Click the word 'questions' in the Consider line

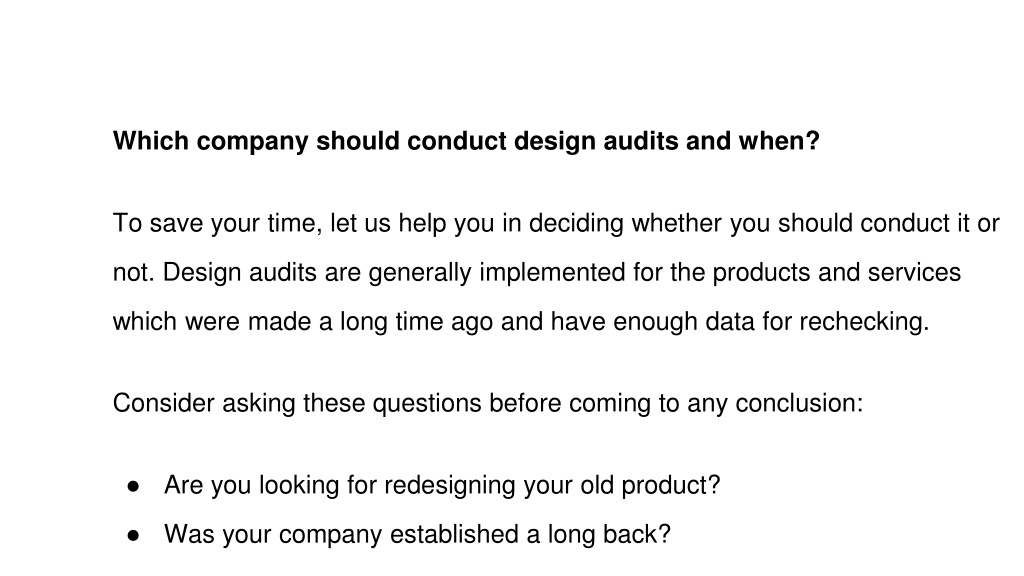(x=427, y=403)
